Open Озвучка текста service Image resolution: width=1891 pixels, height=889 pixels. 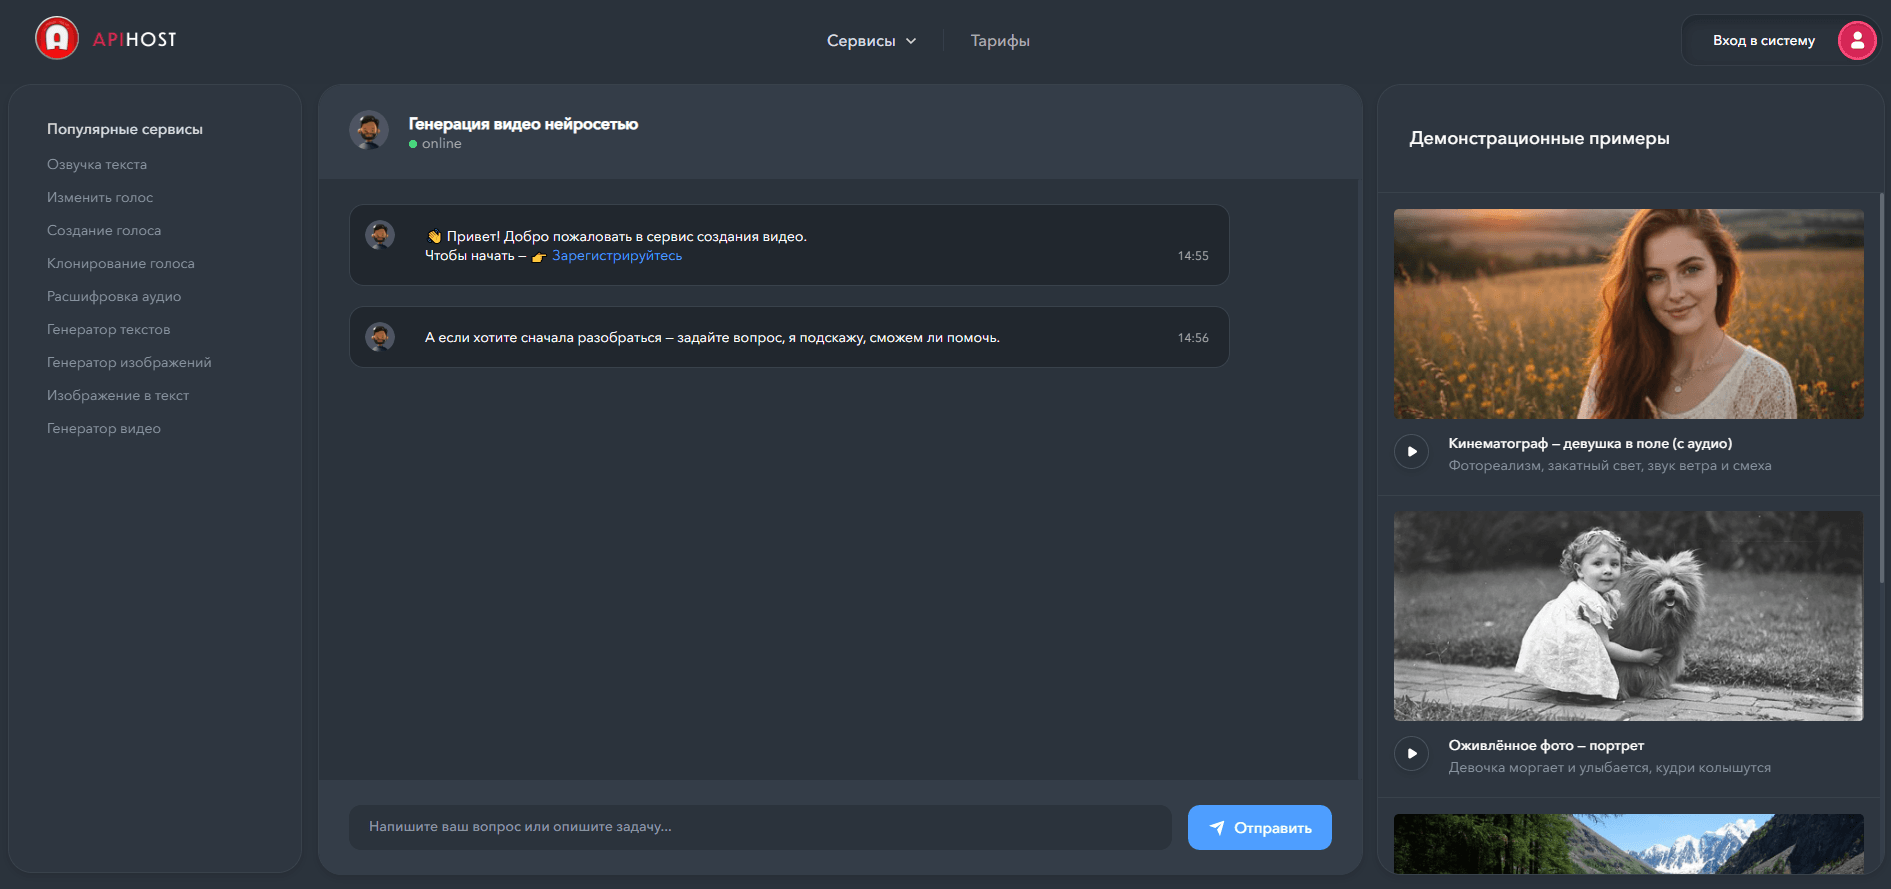pyautogui.click(x=97, y=164)
